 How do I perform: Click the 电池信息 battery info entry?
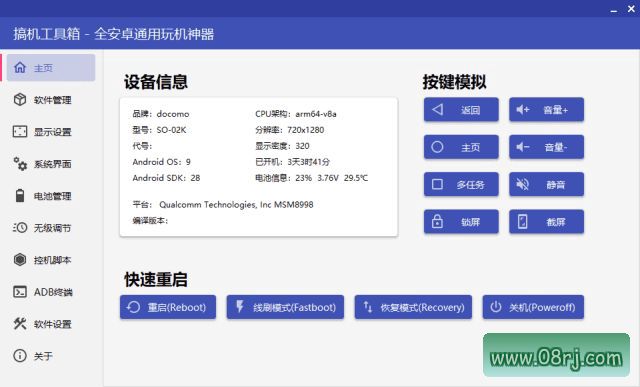[312, 178]
